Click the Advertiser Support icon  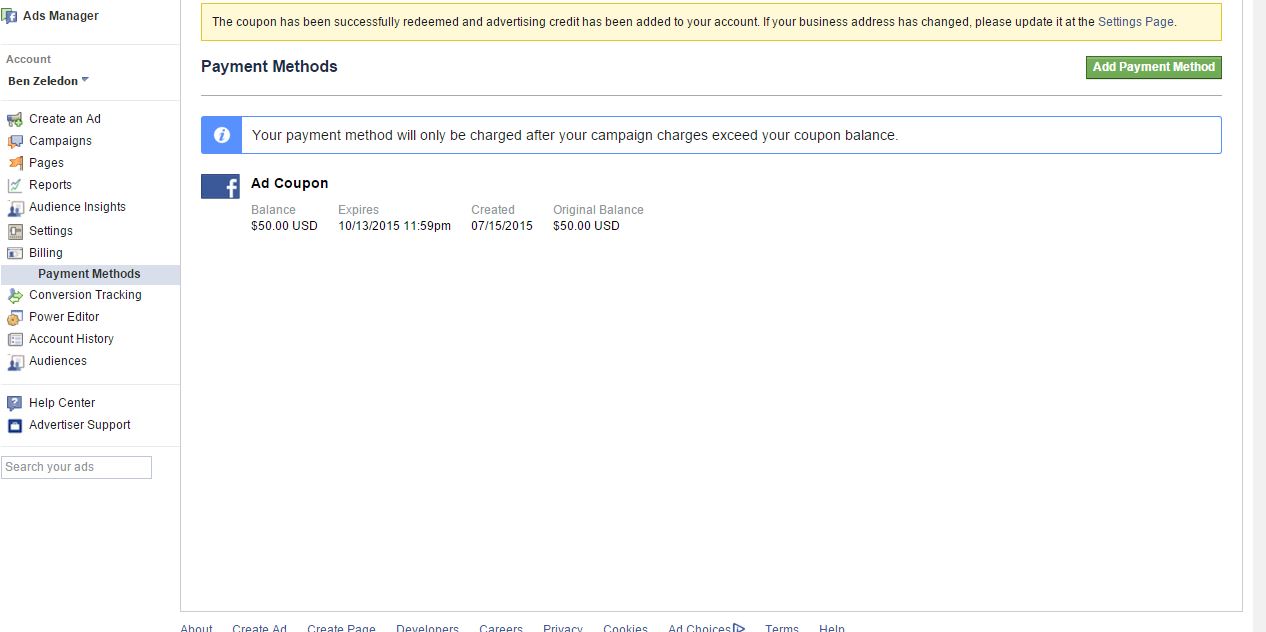[x=15, y=425]
